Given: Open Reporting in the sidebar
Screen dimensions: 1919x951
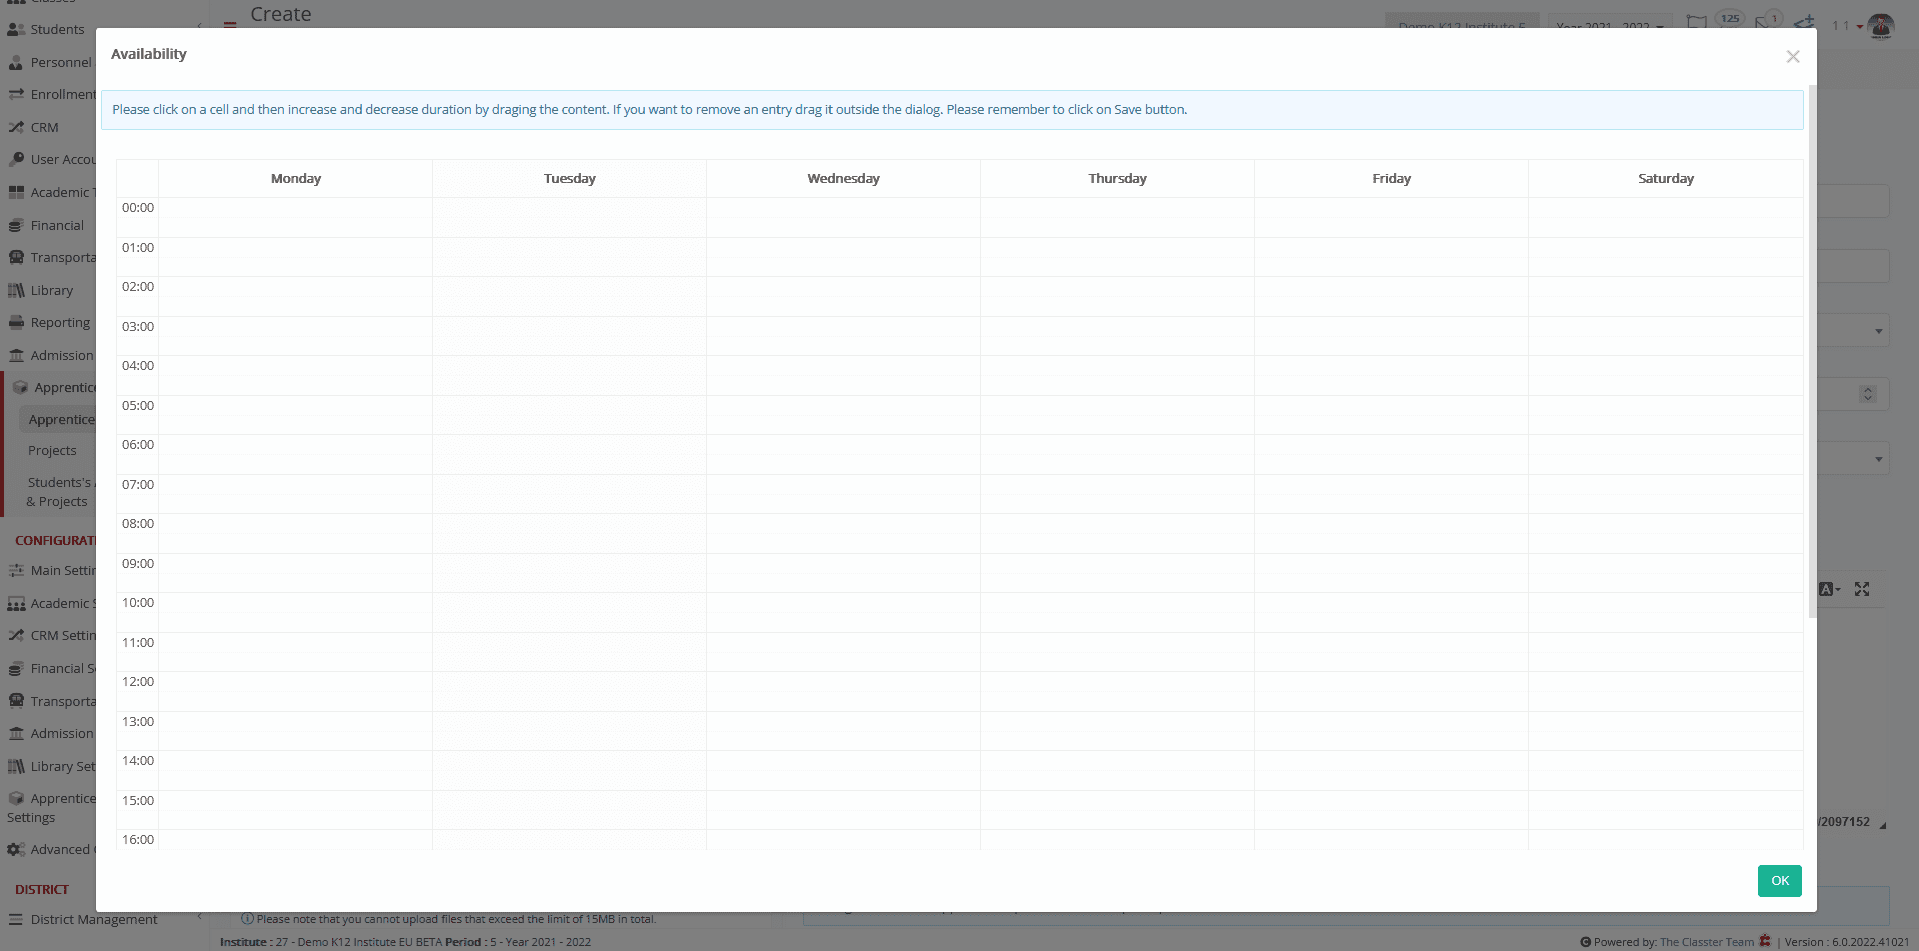Looking at the screenshot, I should 60,323.
